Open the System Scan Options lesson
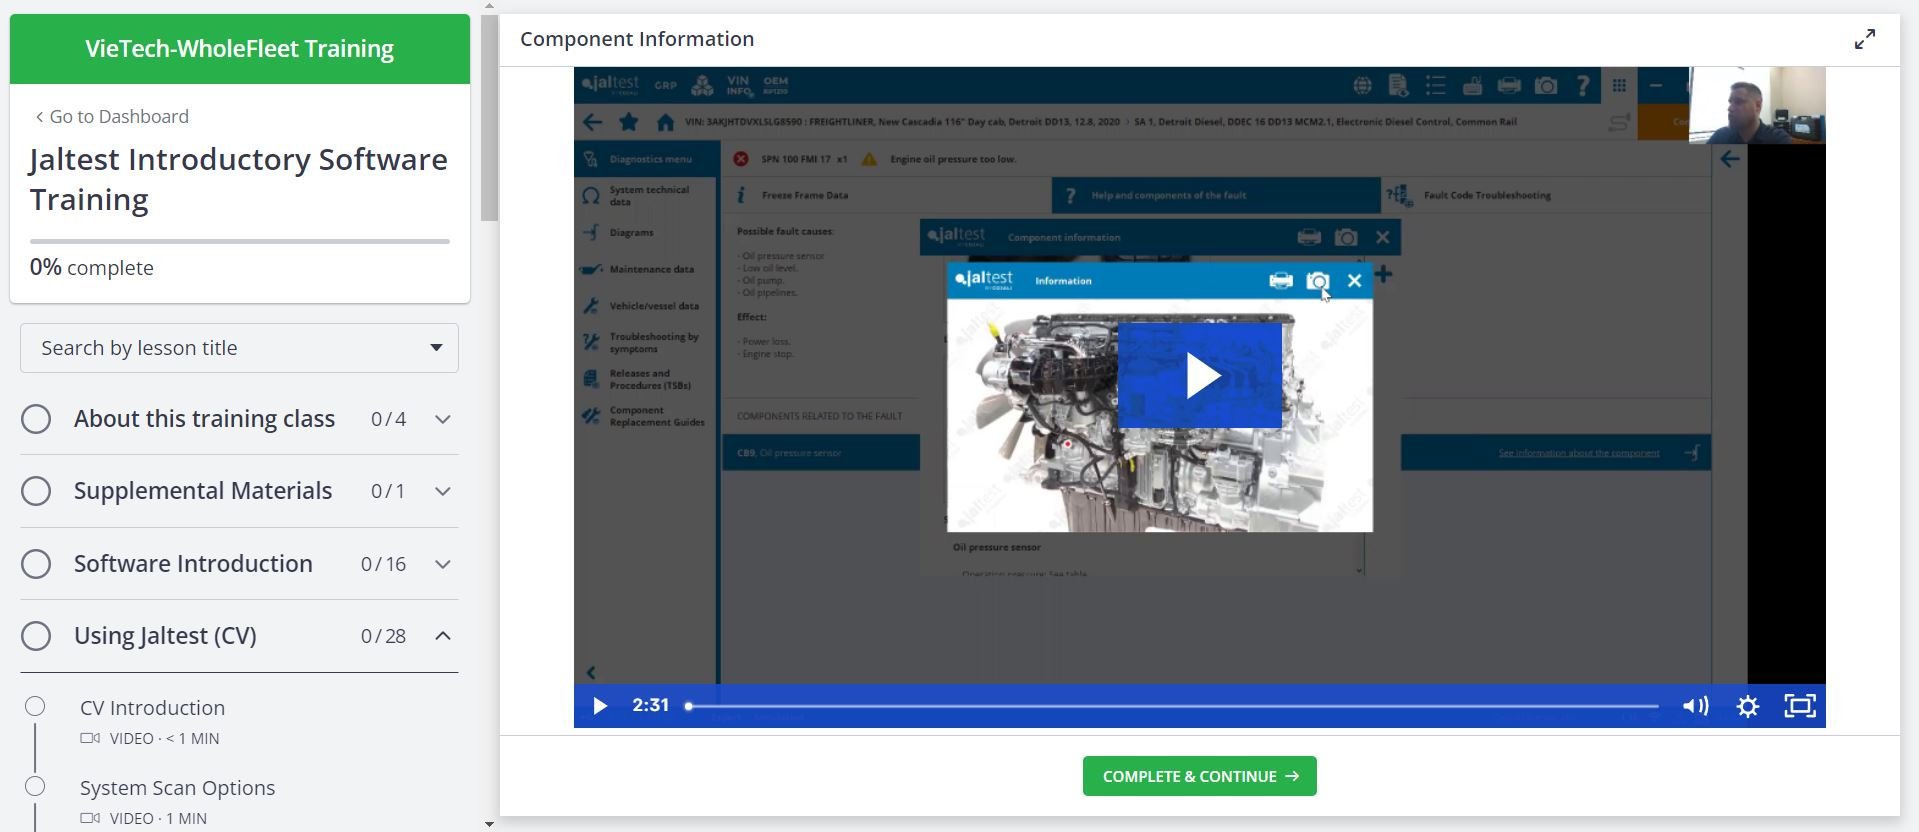1919x832 pixels. pos(177,788)
